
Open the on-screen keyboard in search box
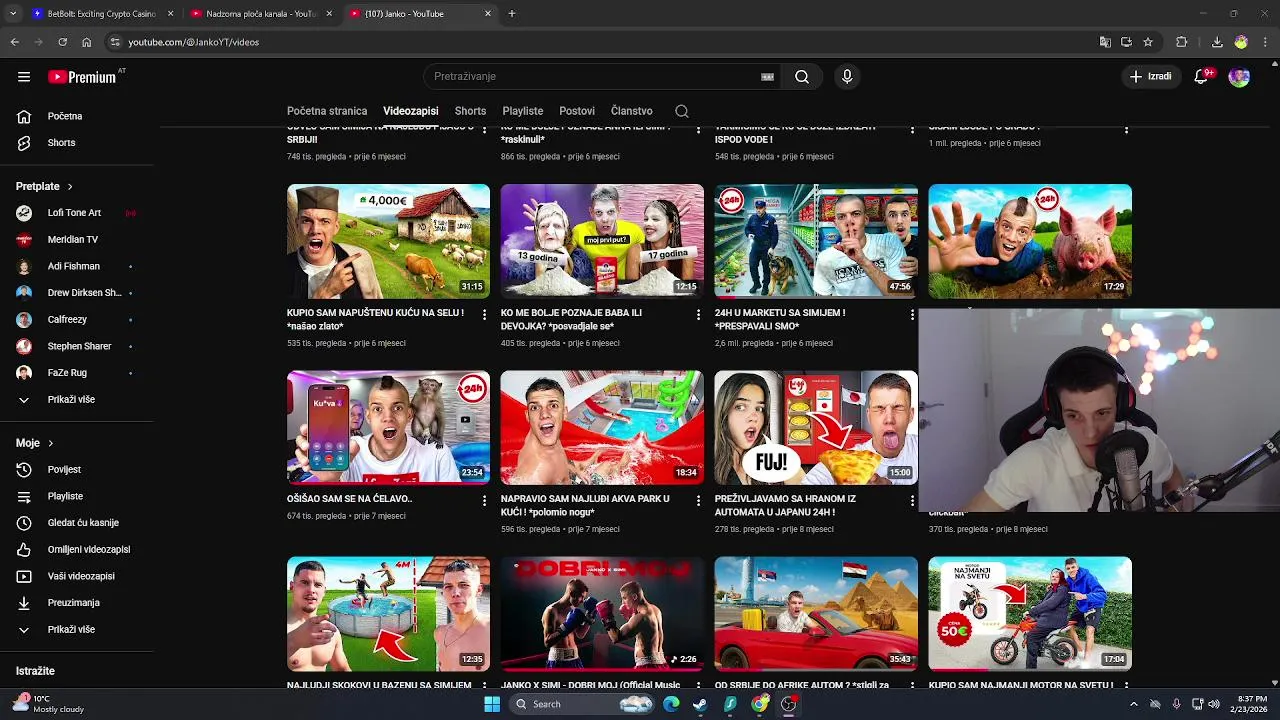click(768, 77)
